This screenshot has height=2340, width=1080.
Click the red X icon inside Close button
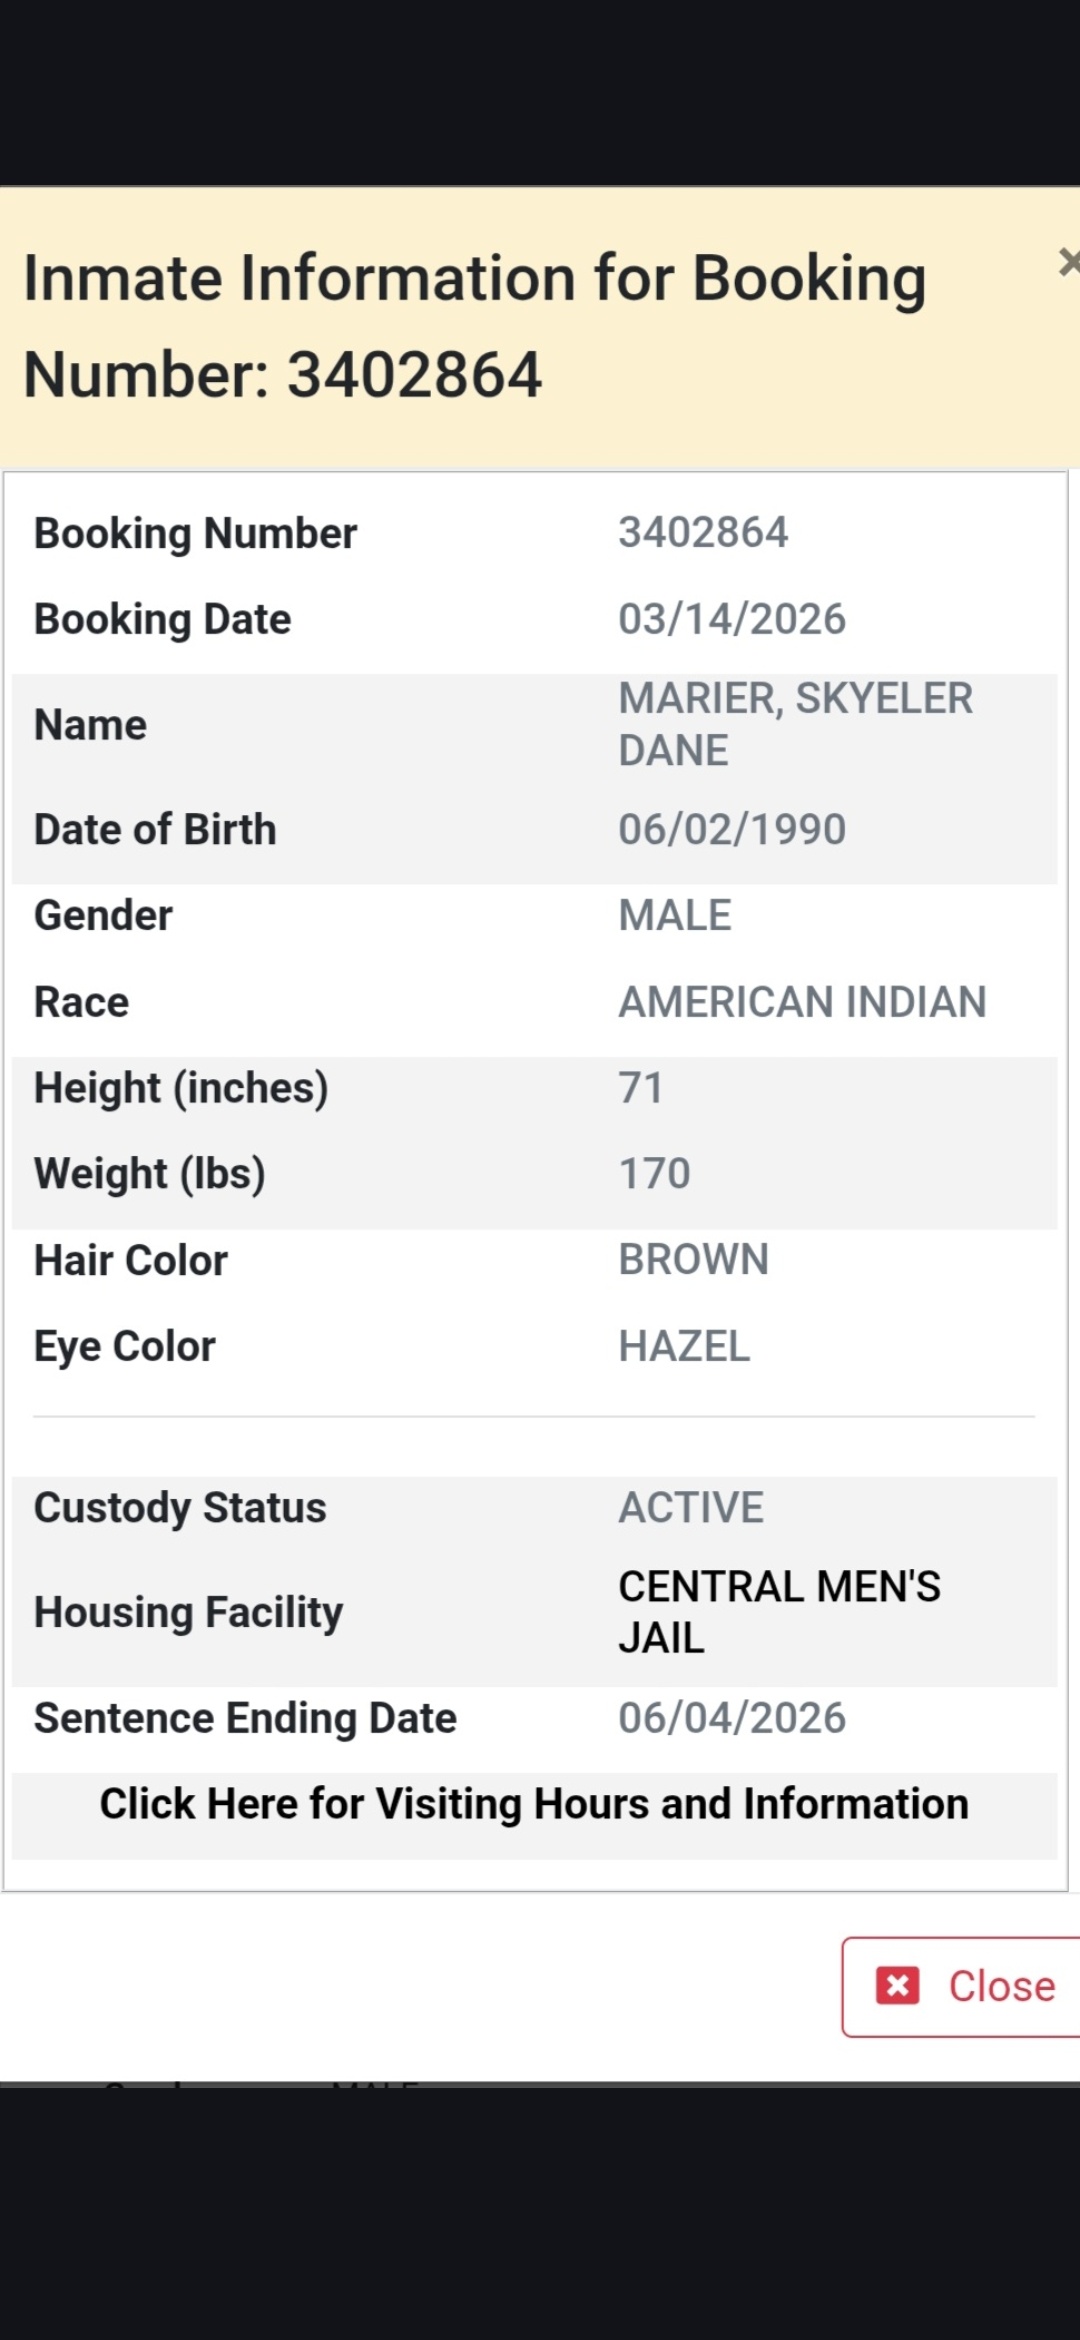[897, 1986]
